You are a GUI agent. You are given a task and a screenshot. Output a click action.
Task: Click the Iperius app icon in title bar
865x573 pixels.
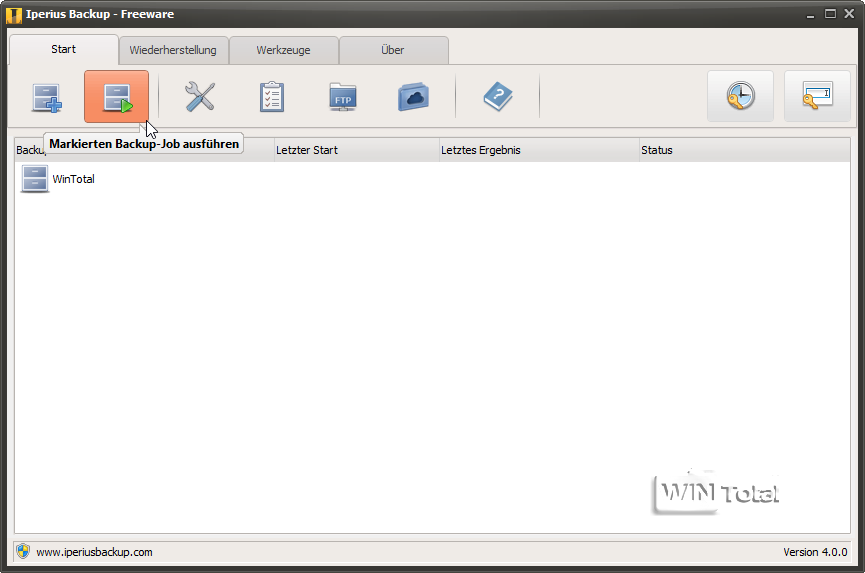pos(14,15)
